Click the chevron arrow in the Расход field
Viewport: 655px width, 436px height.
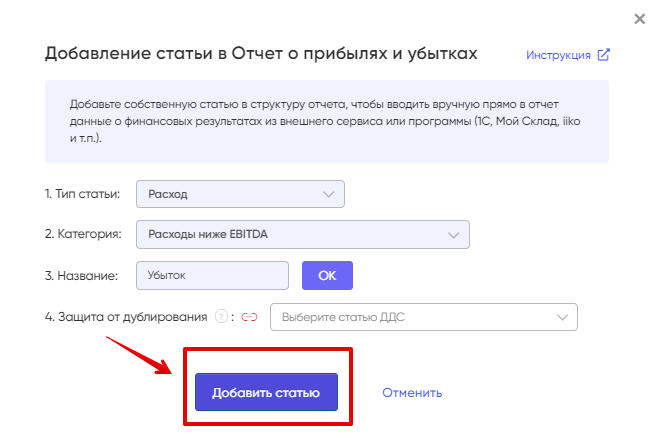coord(329,195)
